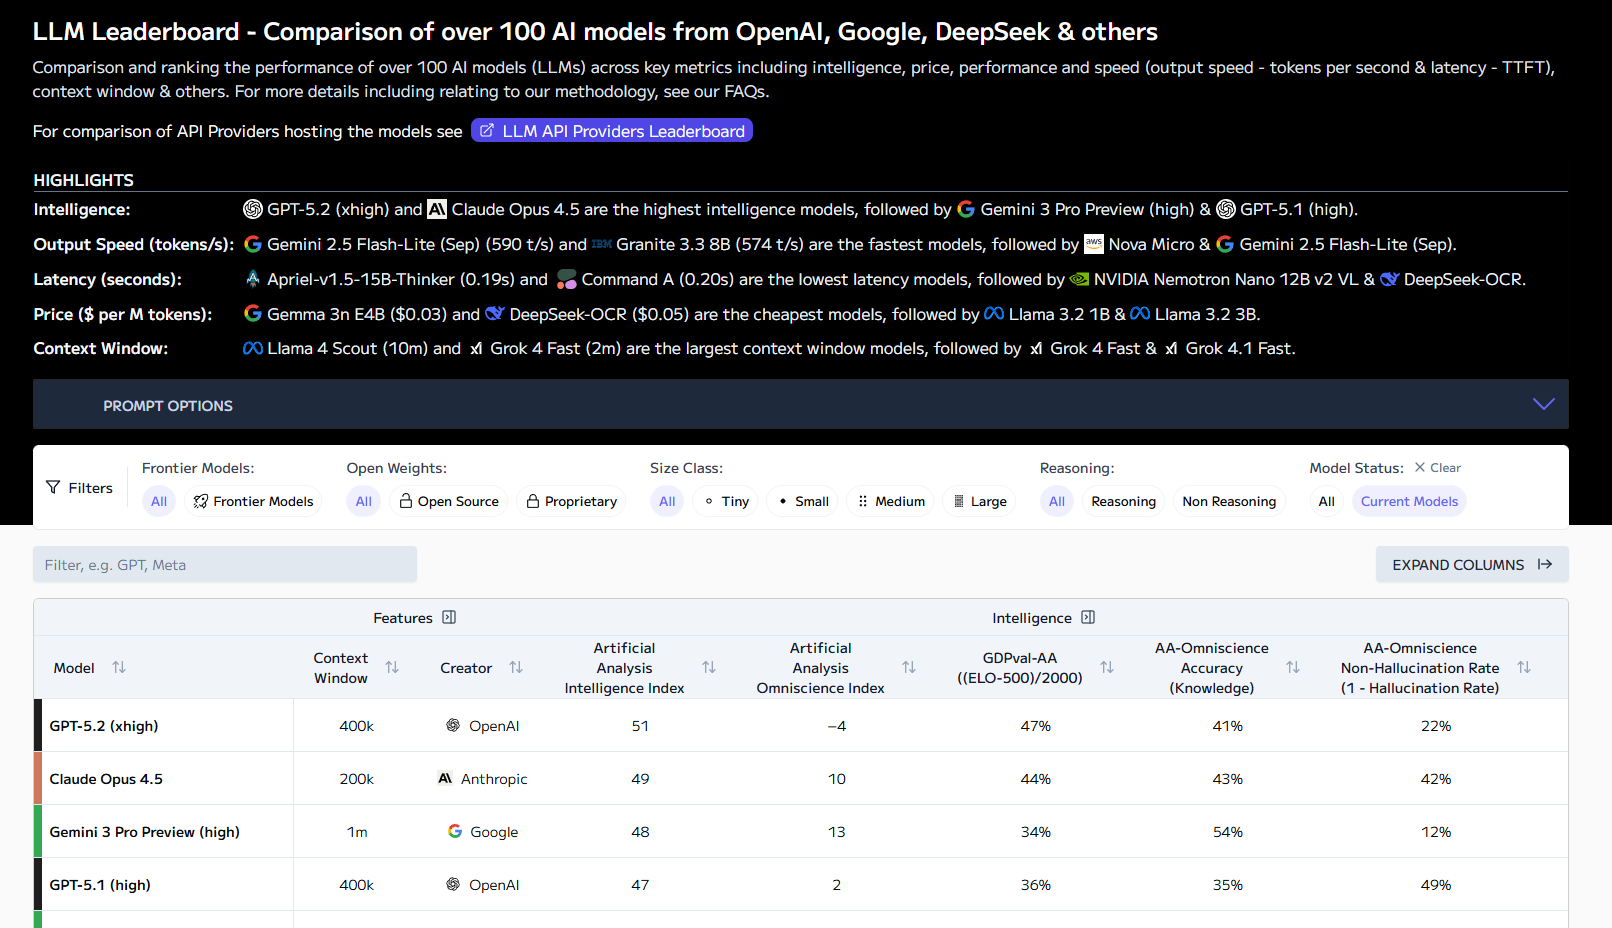The image size is (1612, 928).
Task: Sort by AA-Omniscience Accuracy column
Action: 1293,667
